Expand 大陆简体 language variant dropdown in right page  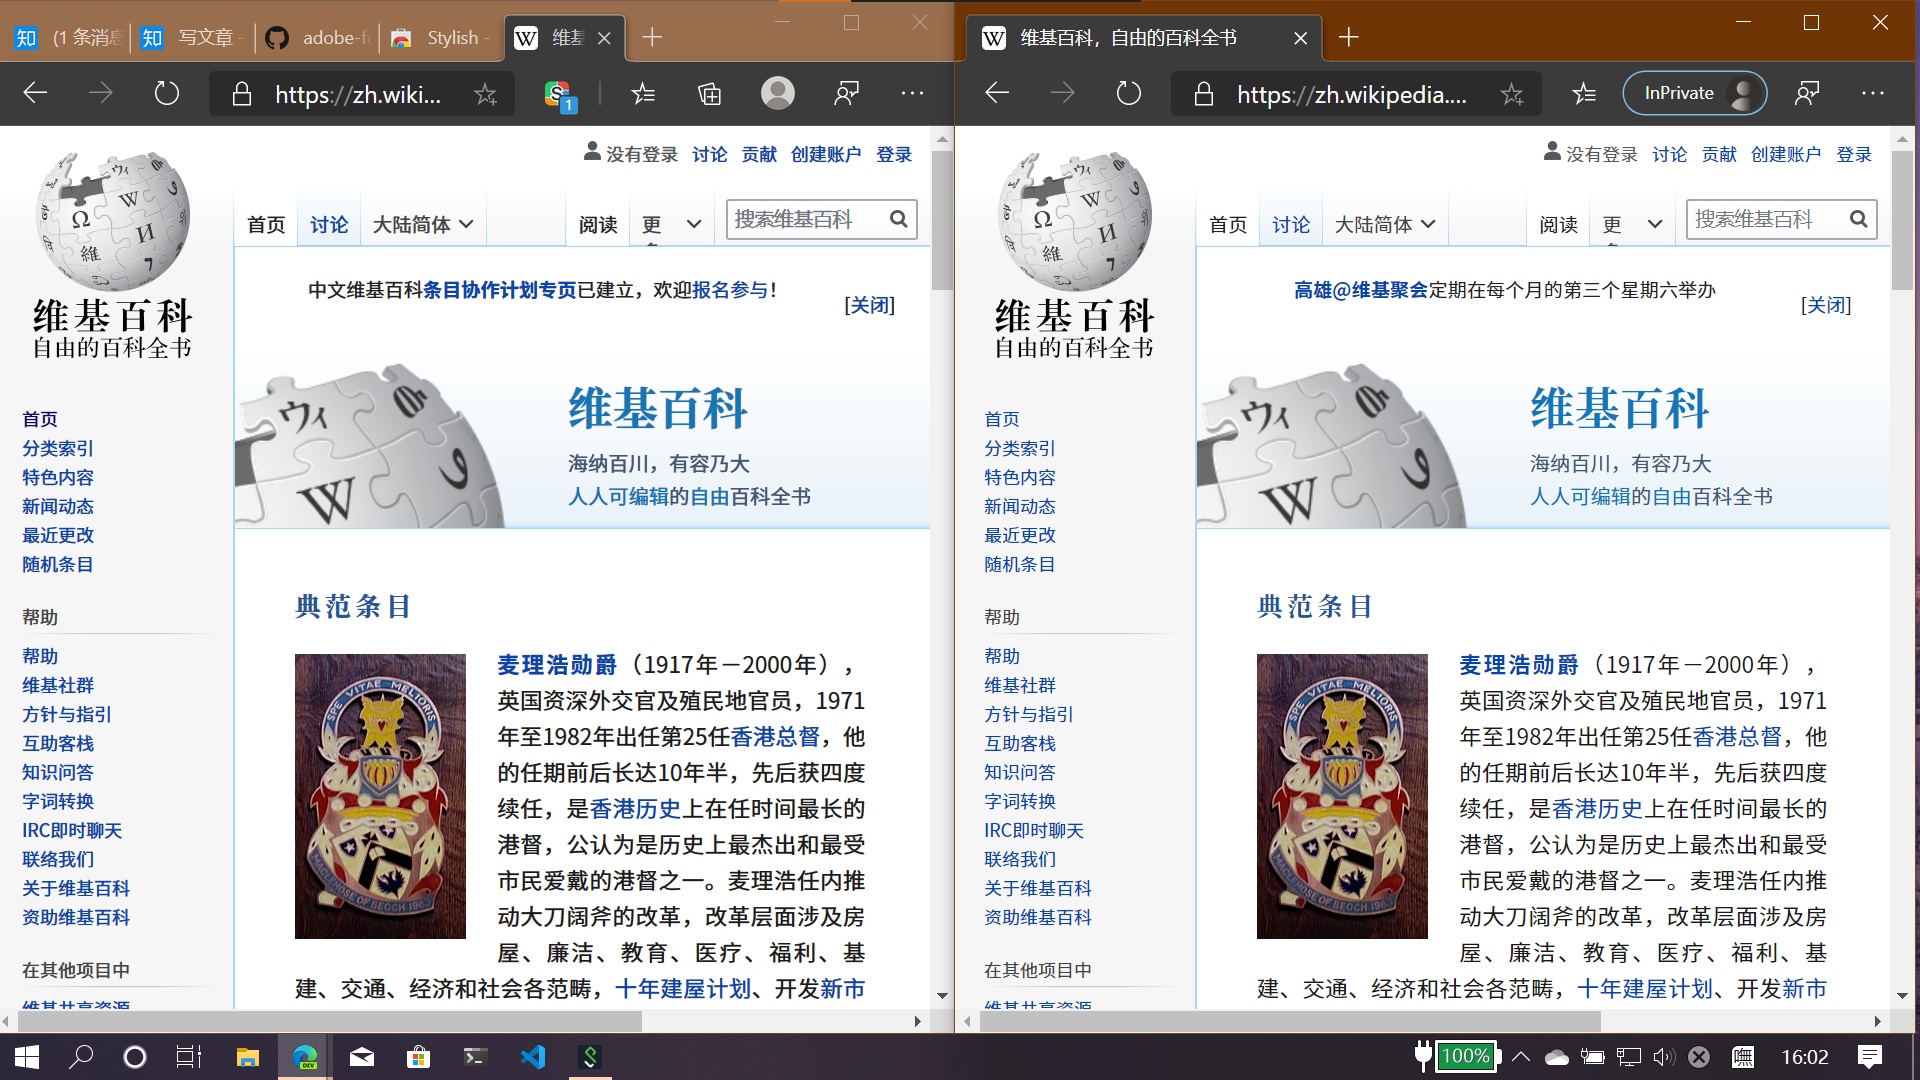click(1385, 224)
